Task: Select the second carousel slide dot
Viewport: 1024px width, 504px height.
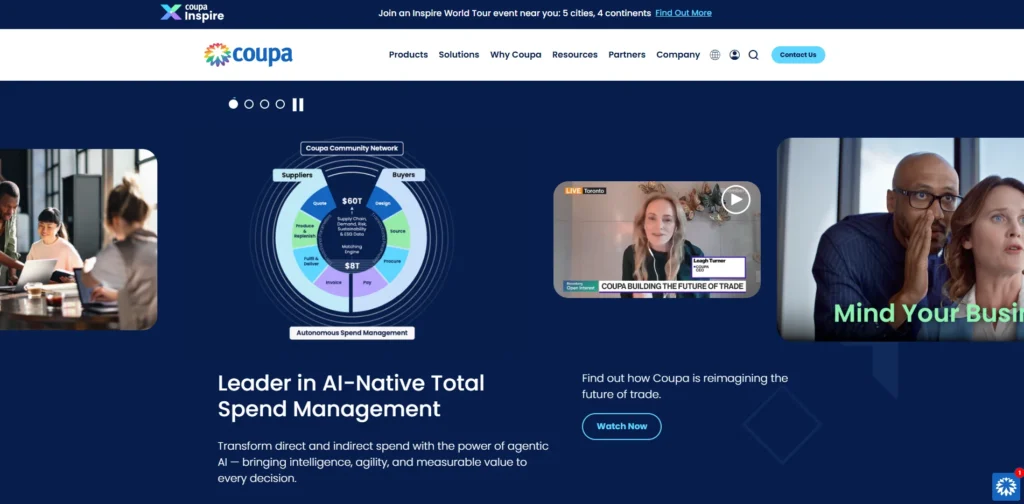Action: (249, 104)
